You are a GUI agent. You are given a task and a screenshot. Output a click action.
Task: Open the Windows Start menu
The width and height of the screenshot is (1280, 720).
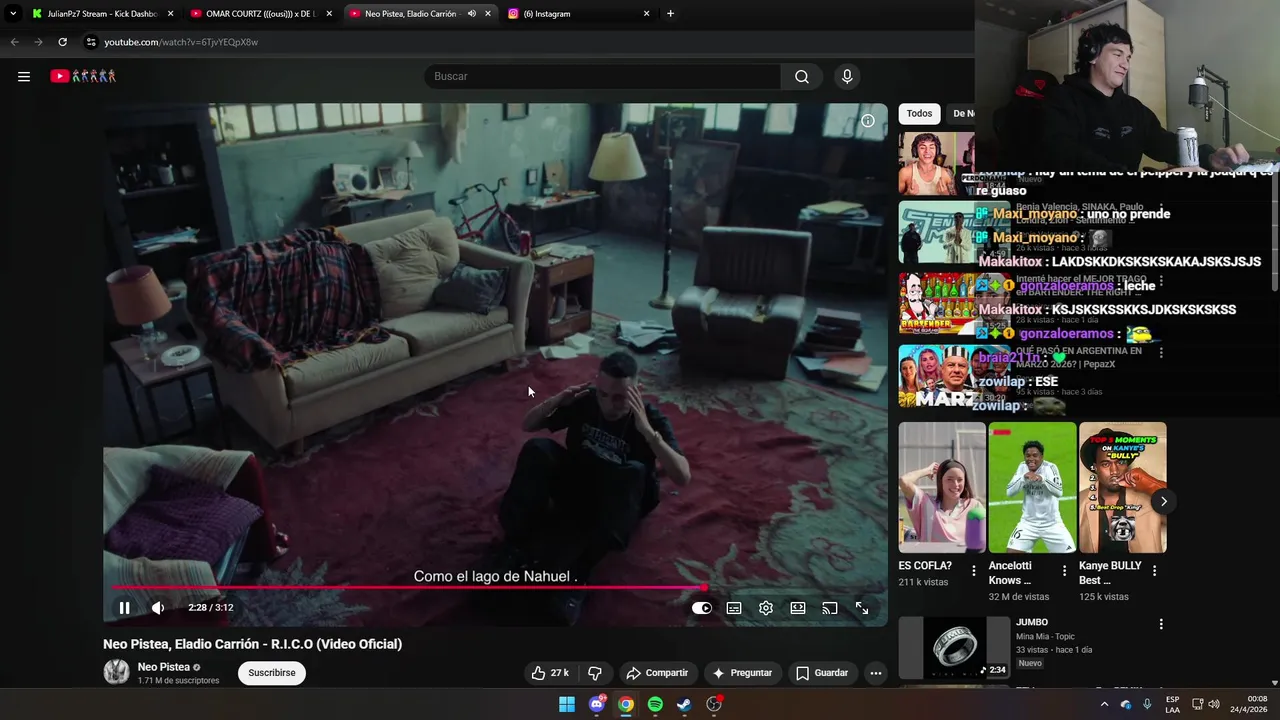pos(567,704)
